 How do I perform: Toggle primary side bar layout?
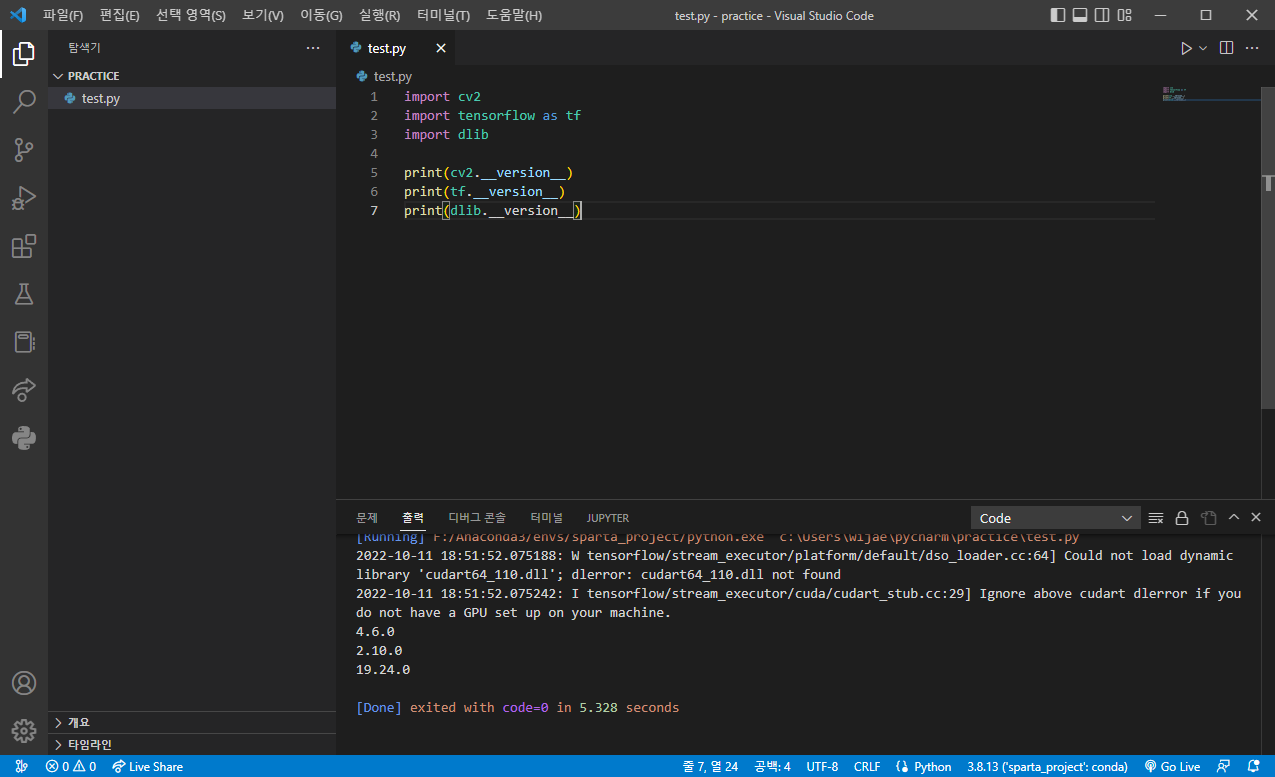(1058, 15)
